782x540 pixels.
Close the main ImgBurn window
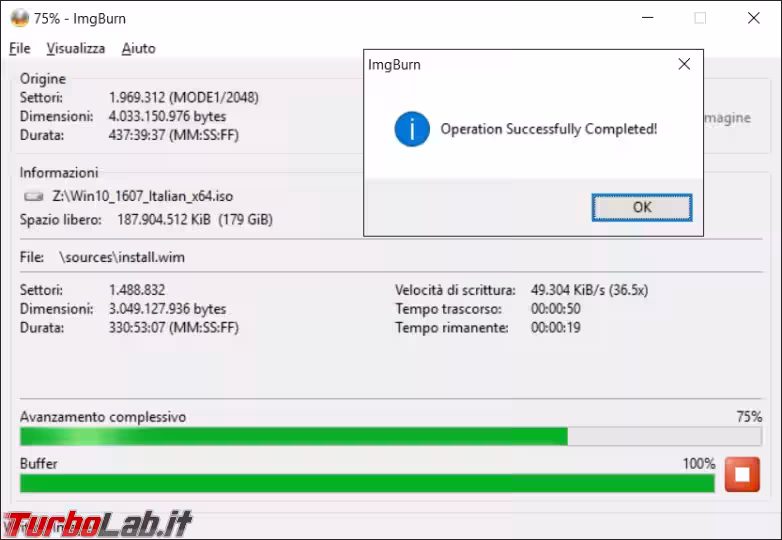tap(754, 18)
